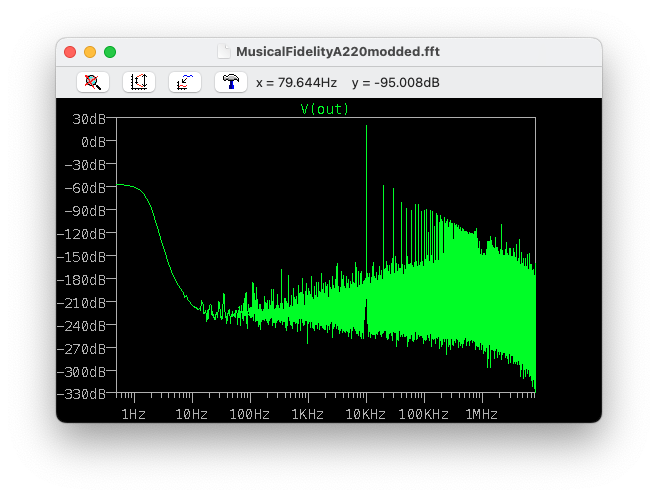Click the -90dB vertical axis label
Viewport: 658px width, 497px height.
[85, 211]
